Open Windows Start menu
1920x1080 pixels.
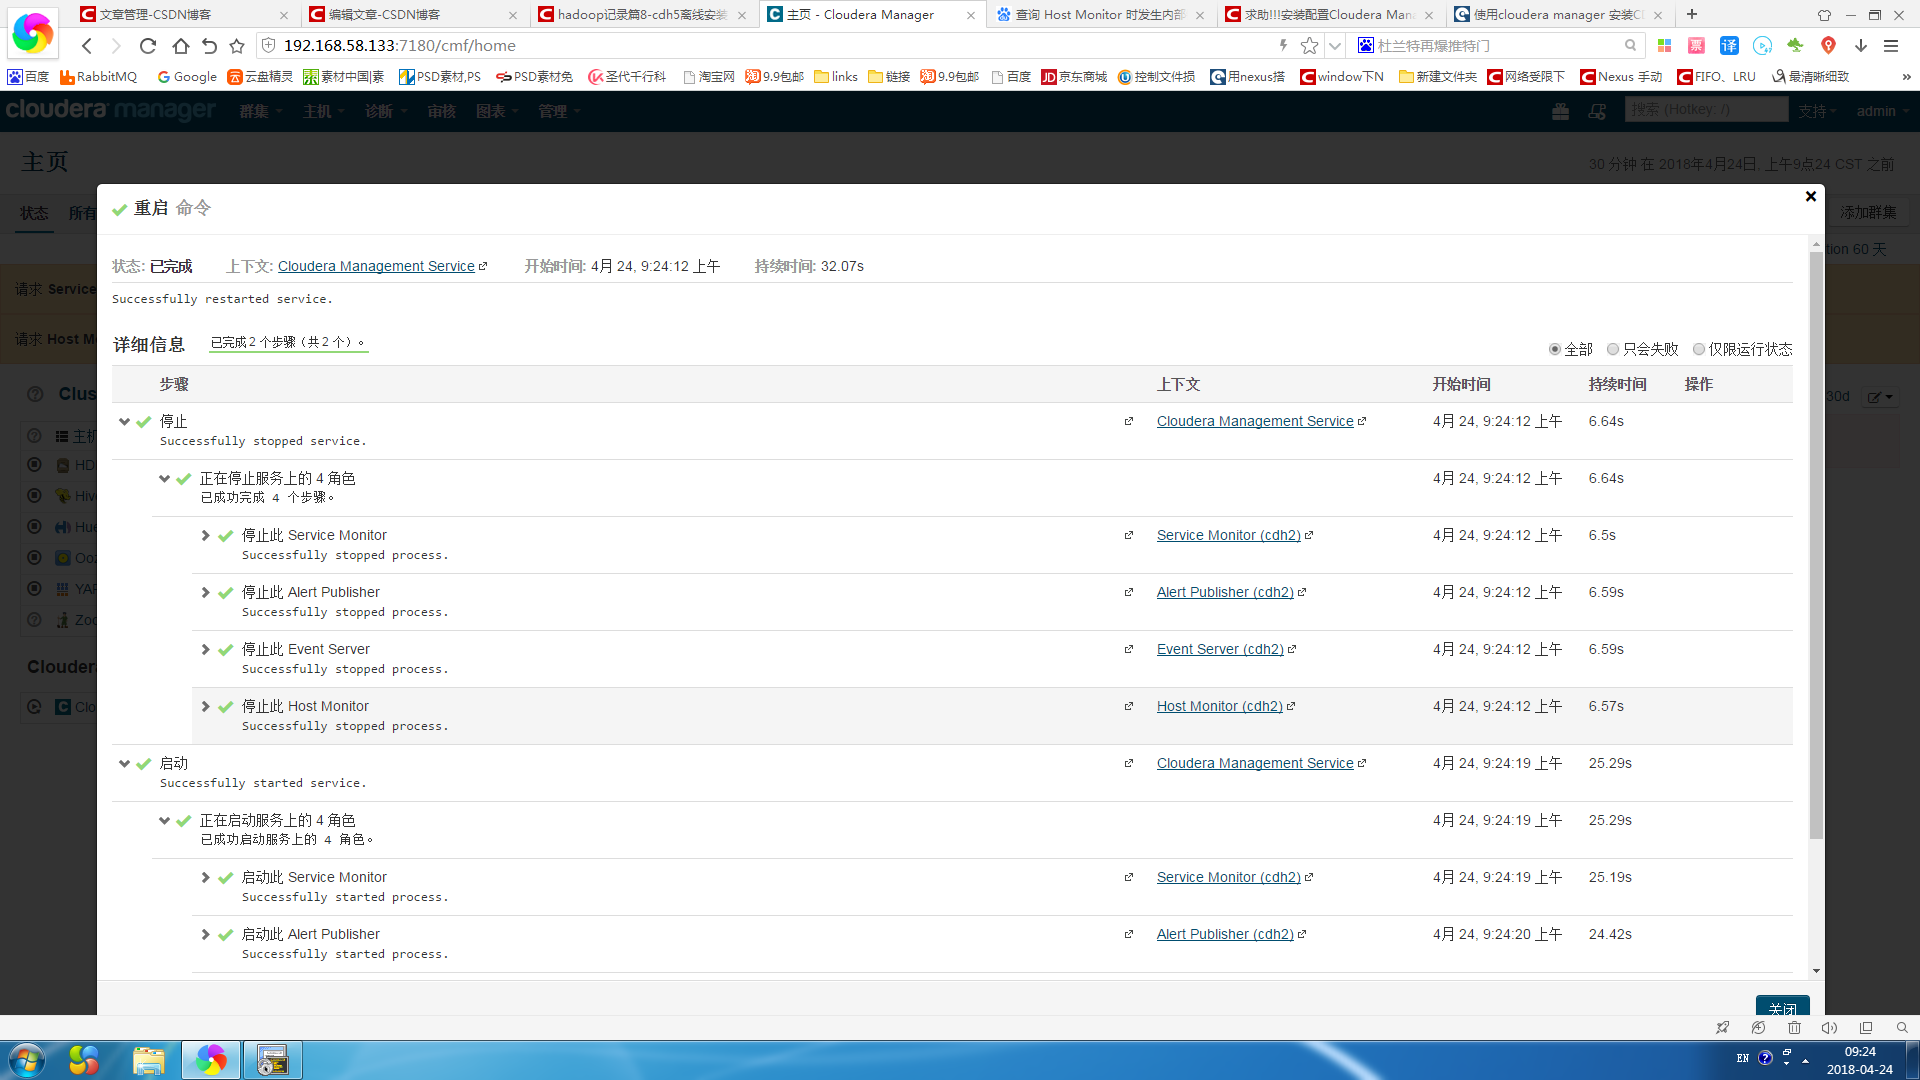26,1060
